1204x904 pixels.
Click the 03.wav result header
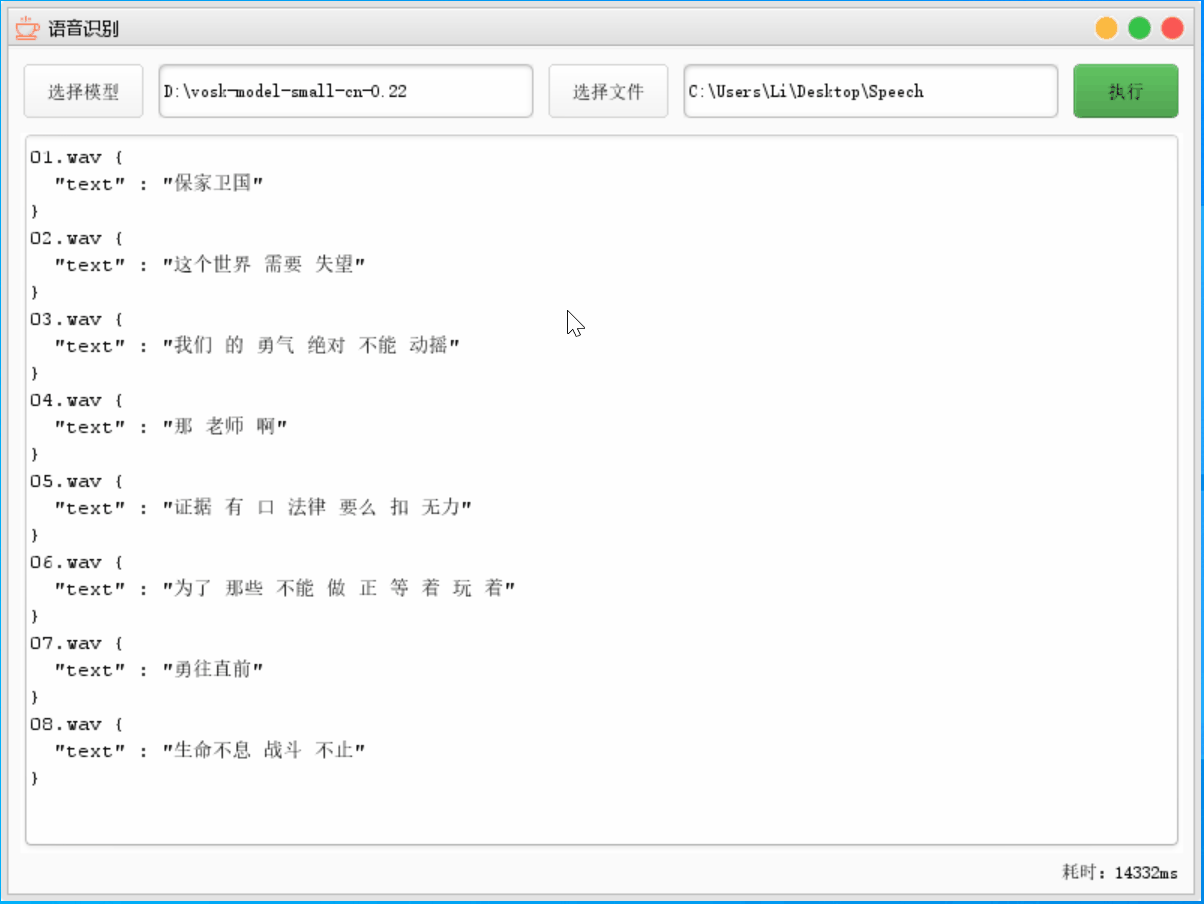click(75, 319)
